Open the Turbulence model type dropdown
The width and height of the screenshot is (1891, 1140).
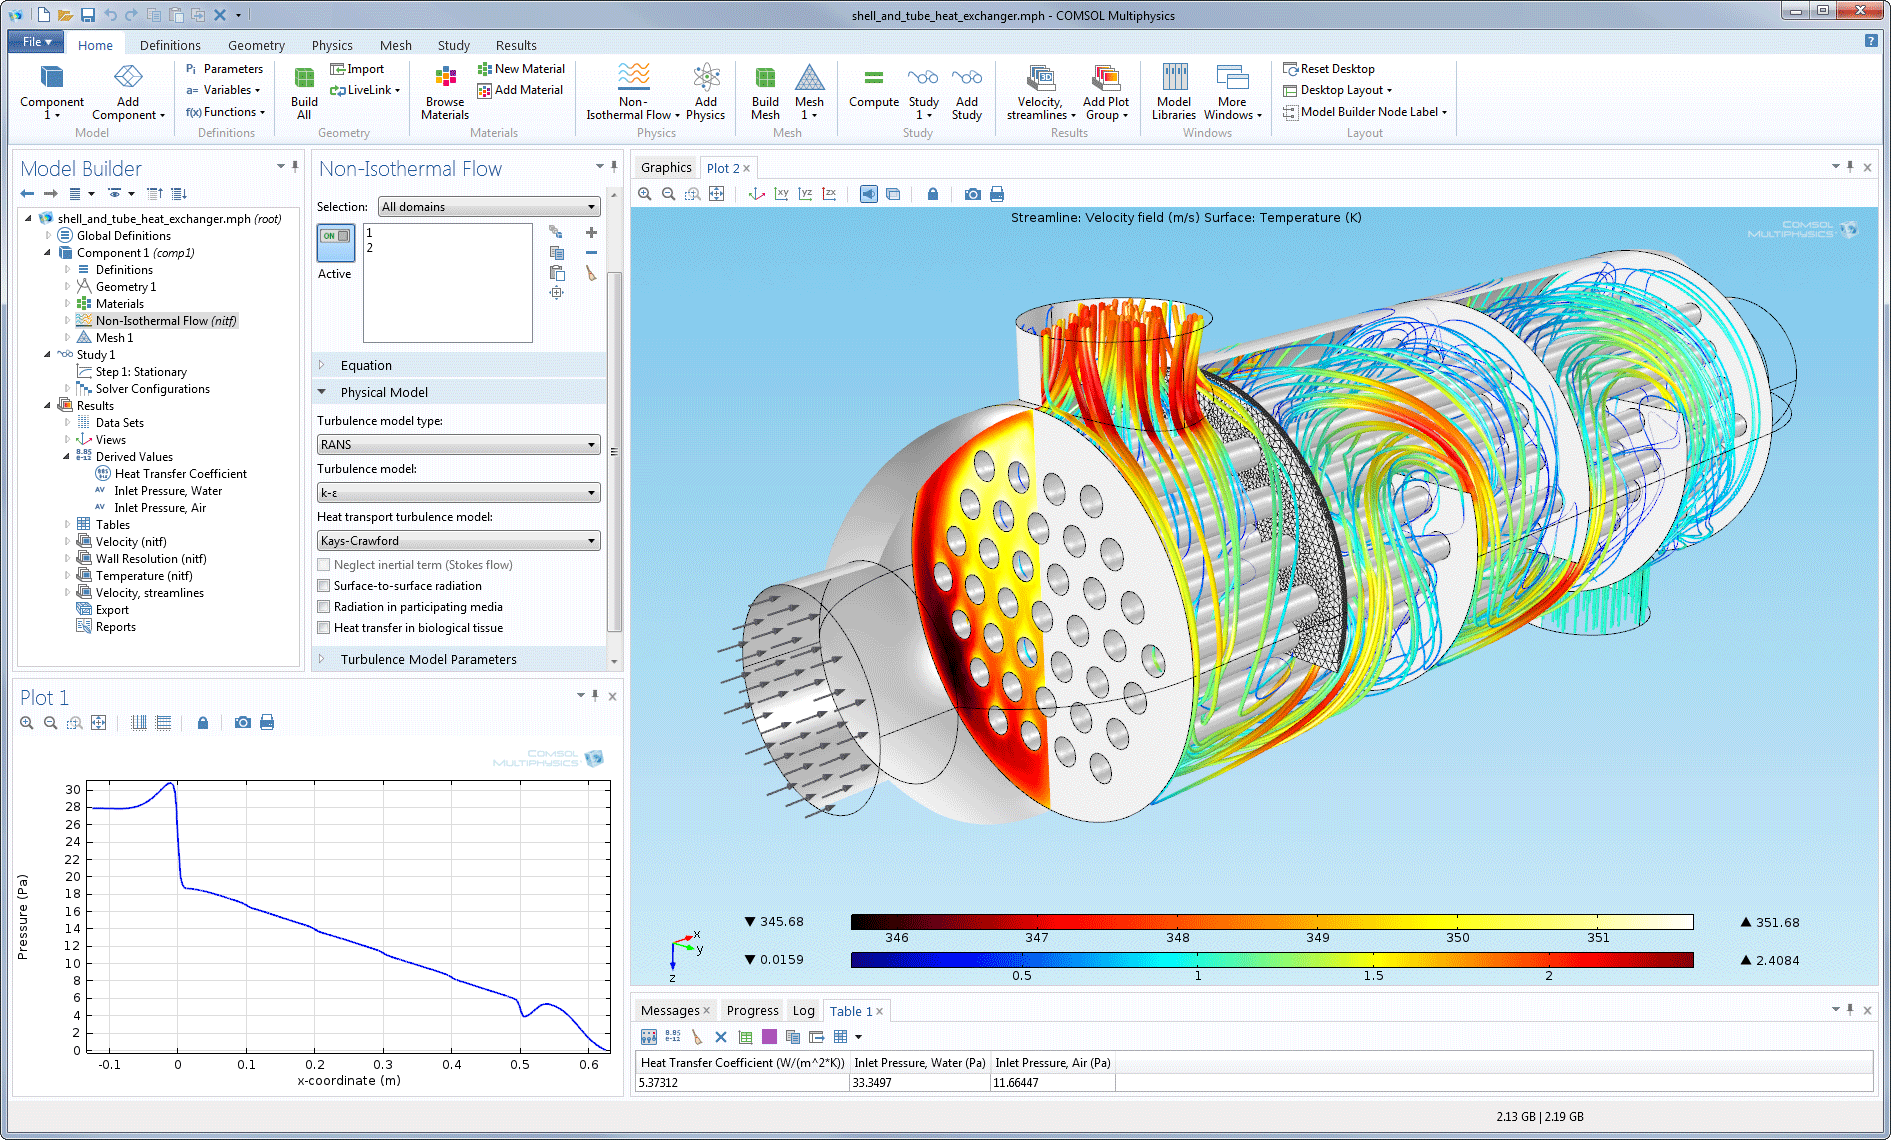590,444
